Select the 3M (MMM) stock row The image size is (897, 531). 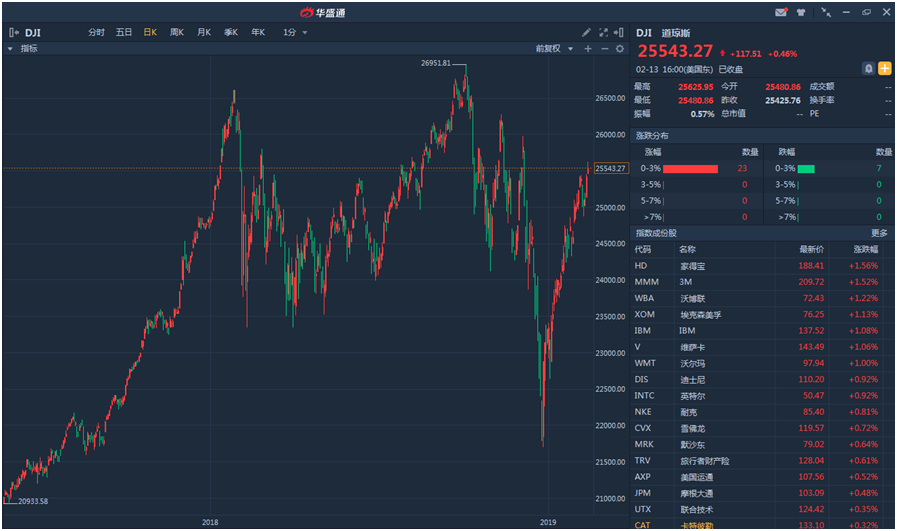pos(762,282)
